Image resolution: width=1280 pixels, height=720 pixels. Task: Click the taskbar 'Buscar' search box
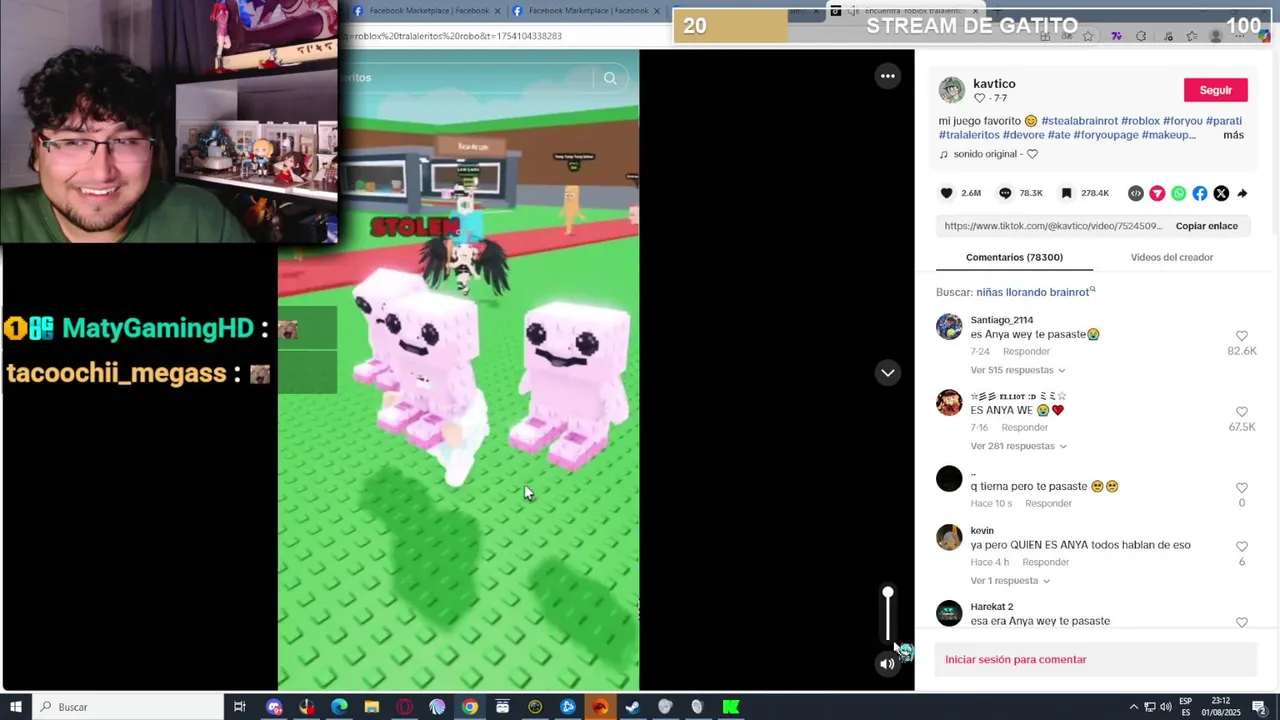click(x=128, y=707)
